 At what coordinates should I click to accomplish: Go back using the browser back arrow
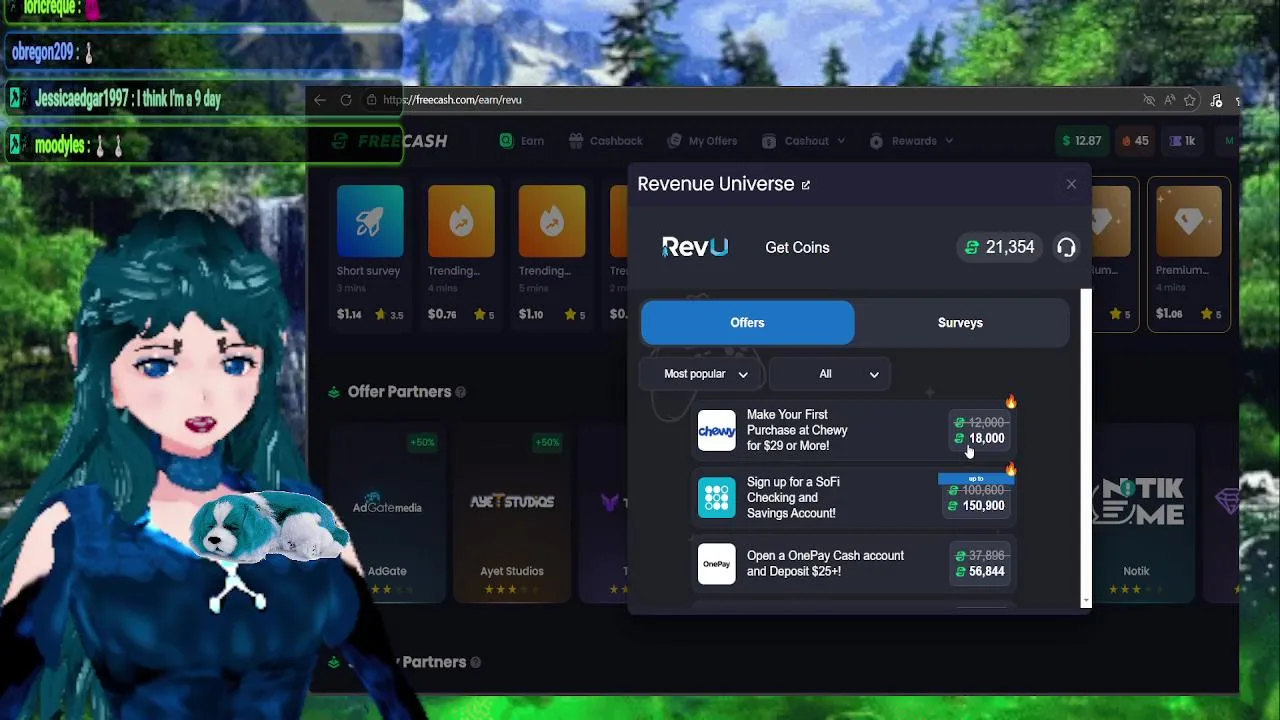point(319,100)
